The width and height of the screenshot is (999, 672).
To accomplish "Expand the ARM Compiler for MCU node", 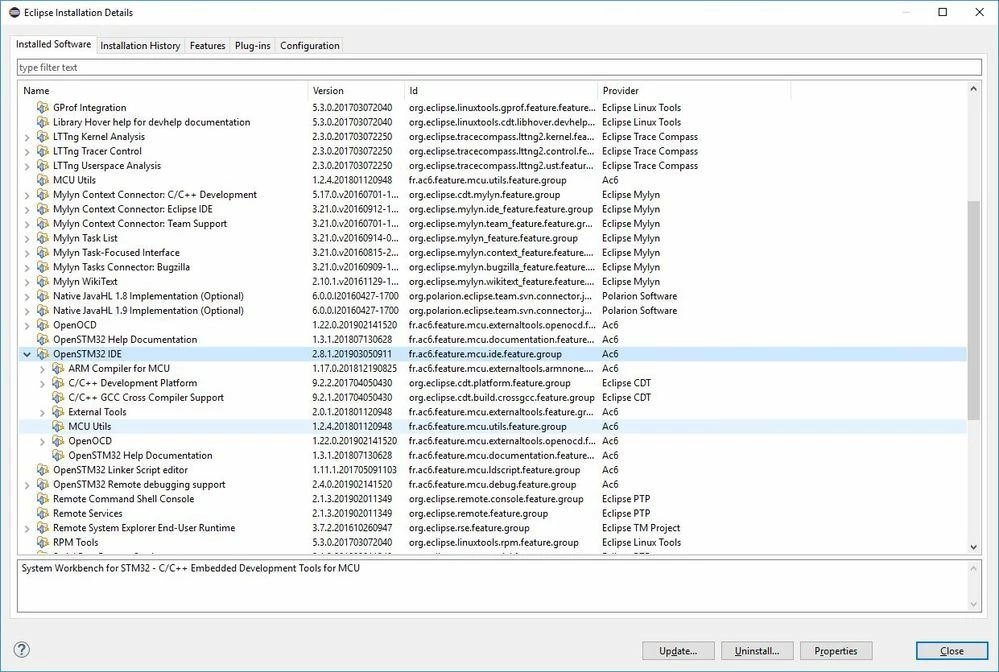I will (42, 369).
